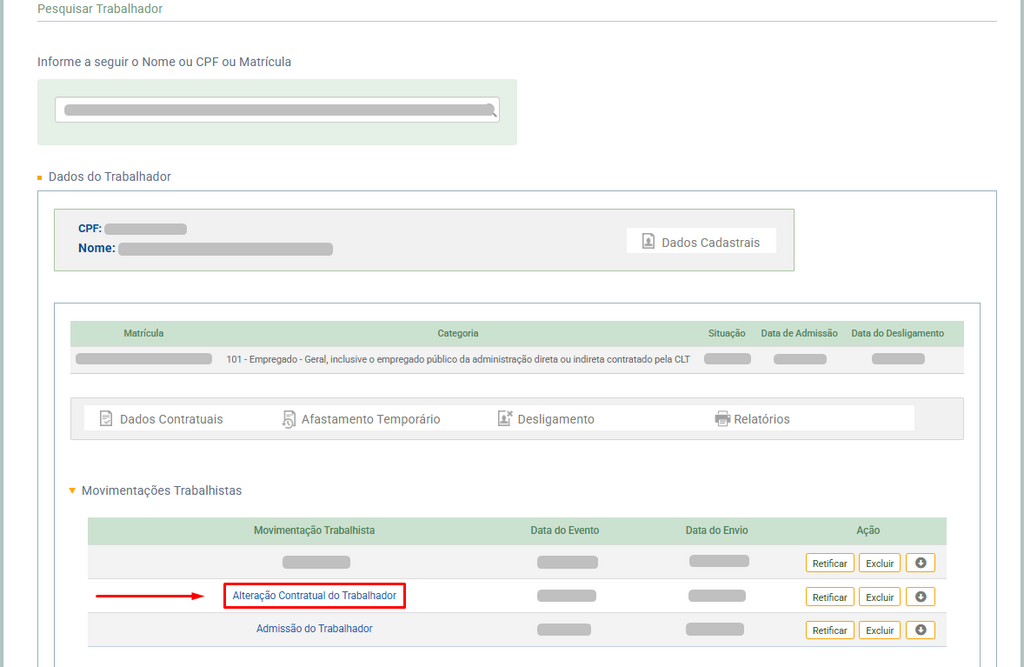Download the Alteração Contratual event
Viewport: 1024px width, 667px height.
click(921, 597)
